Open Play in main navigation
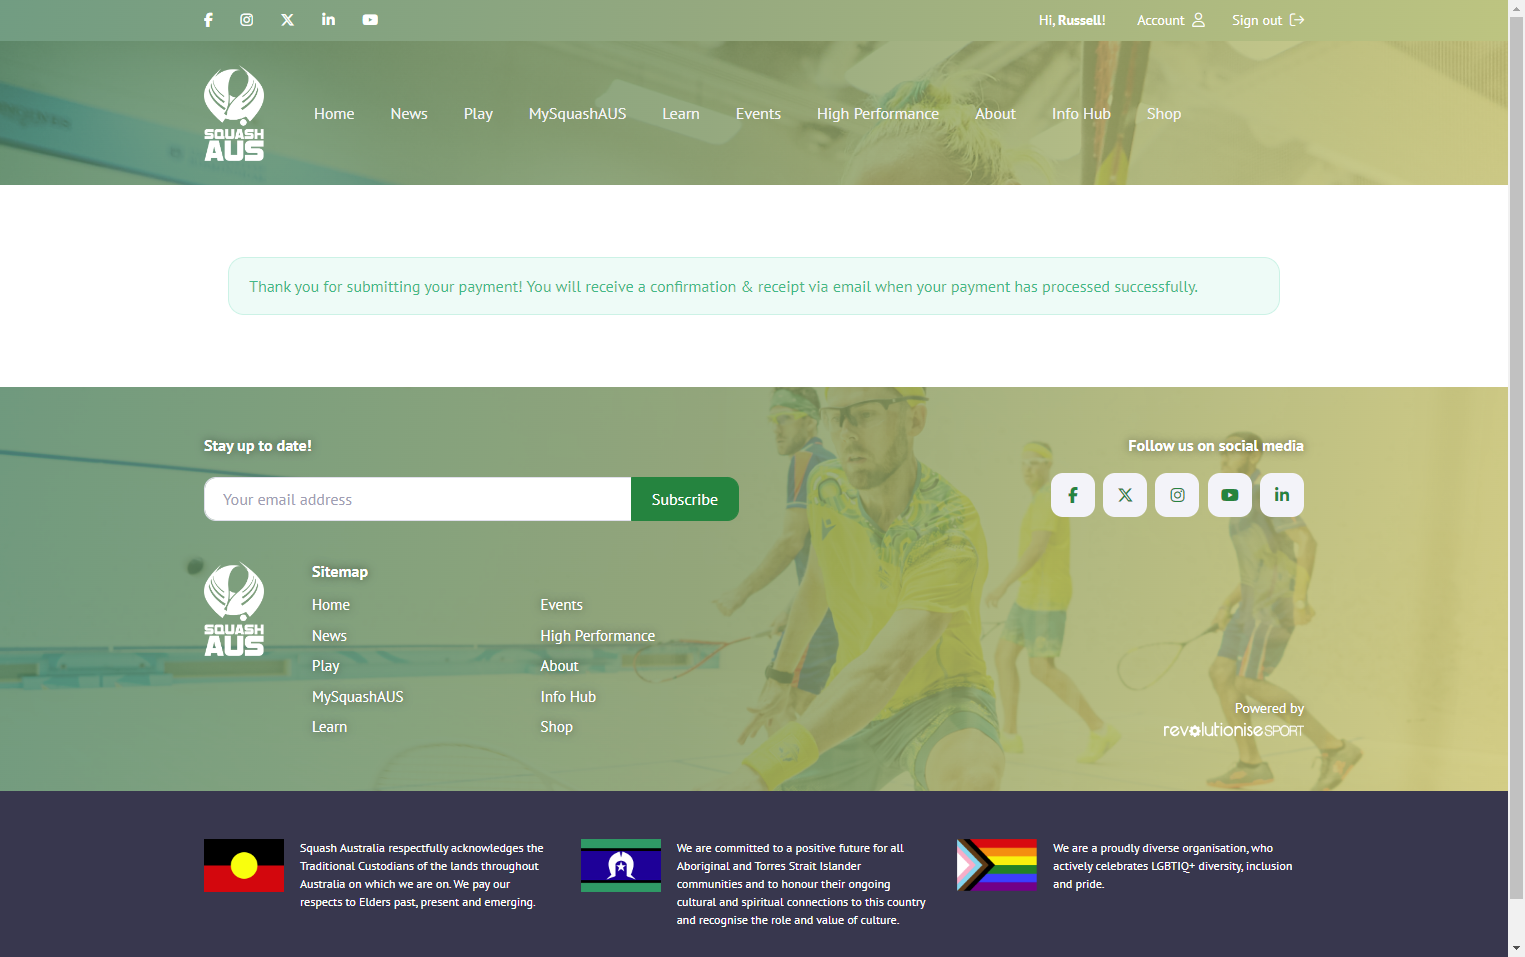This screenshot has width=1525, height=957. pos(478,114)
